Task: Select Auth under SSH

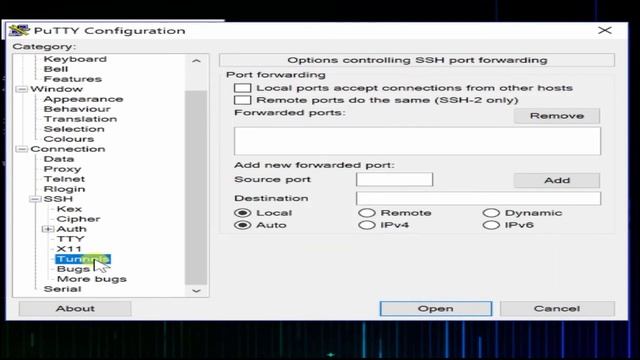Action: [71, 229]
